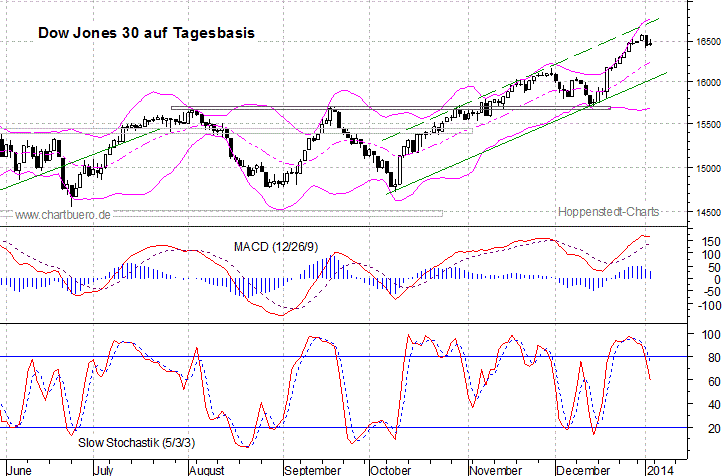Click the 16000 price axis value
Viewport: 723px width, 476px height.
(x=708, y=82)
